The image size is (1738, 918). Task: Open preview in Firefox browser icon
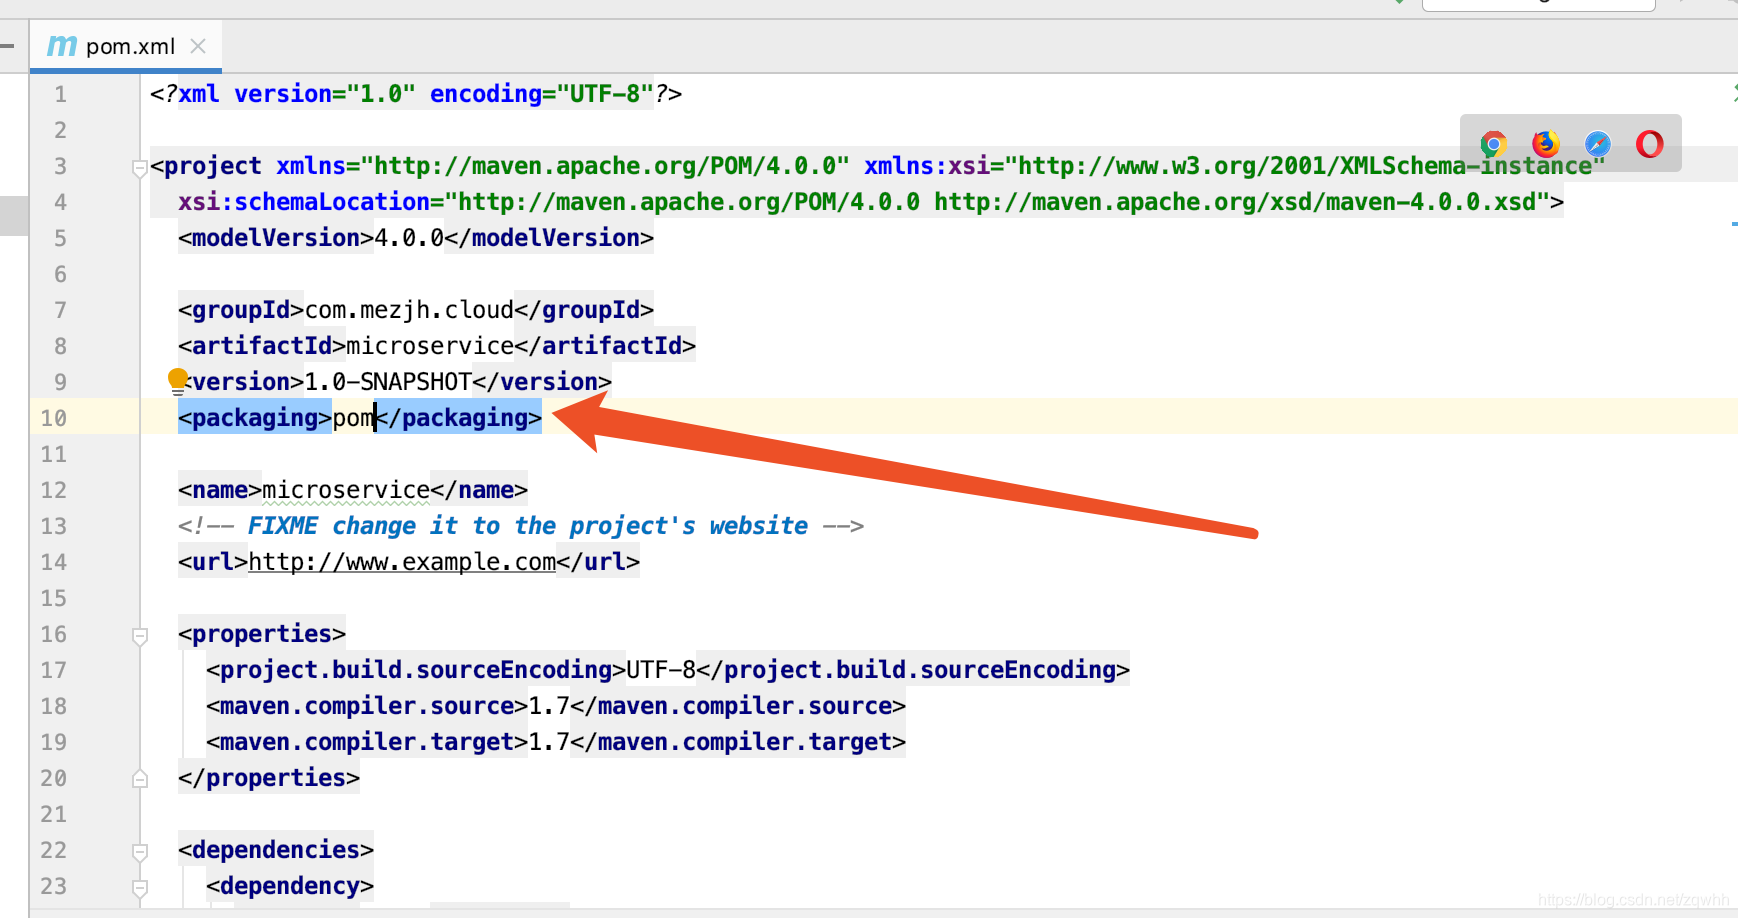[x=1546, y=144]
